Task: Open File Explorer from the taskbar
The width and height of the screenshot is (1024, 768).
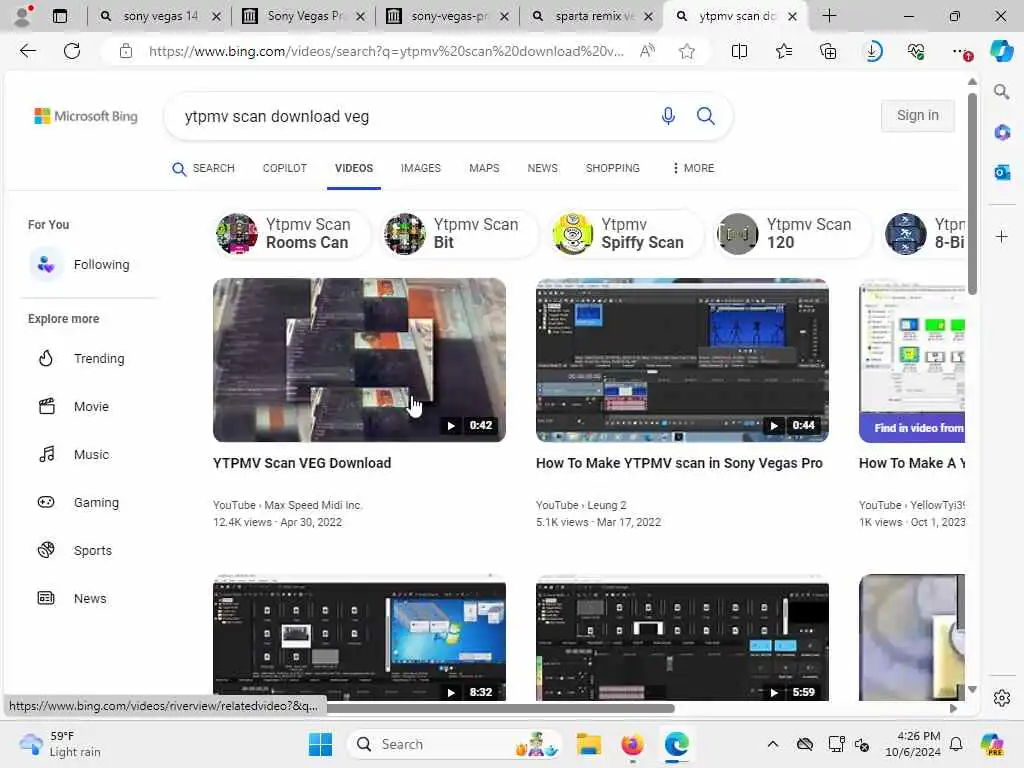Action: click(588, 744)
